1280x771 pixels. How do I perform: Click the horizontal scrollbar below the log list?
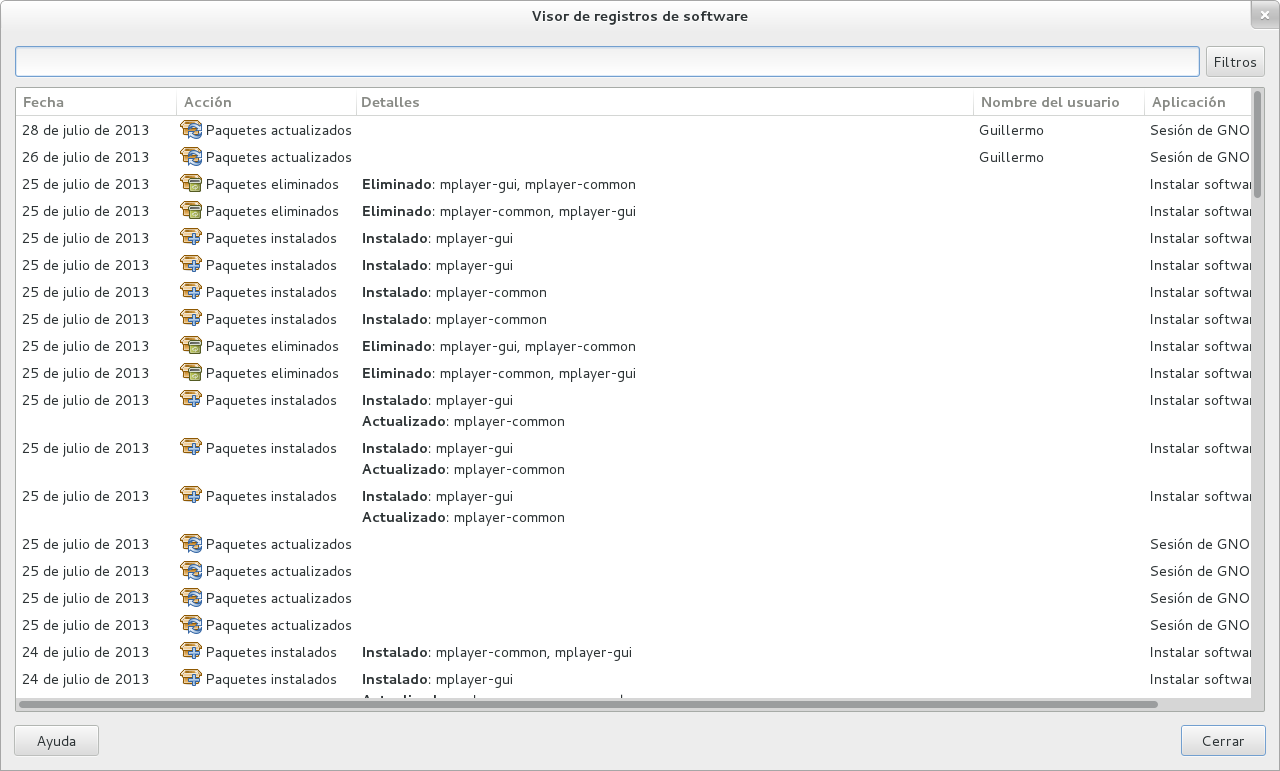[x=588, y=704]
